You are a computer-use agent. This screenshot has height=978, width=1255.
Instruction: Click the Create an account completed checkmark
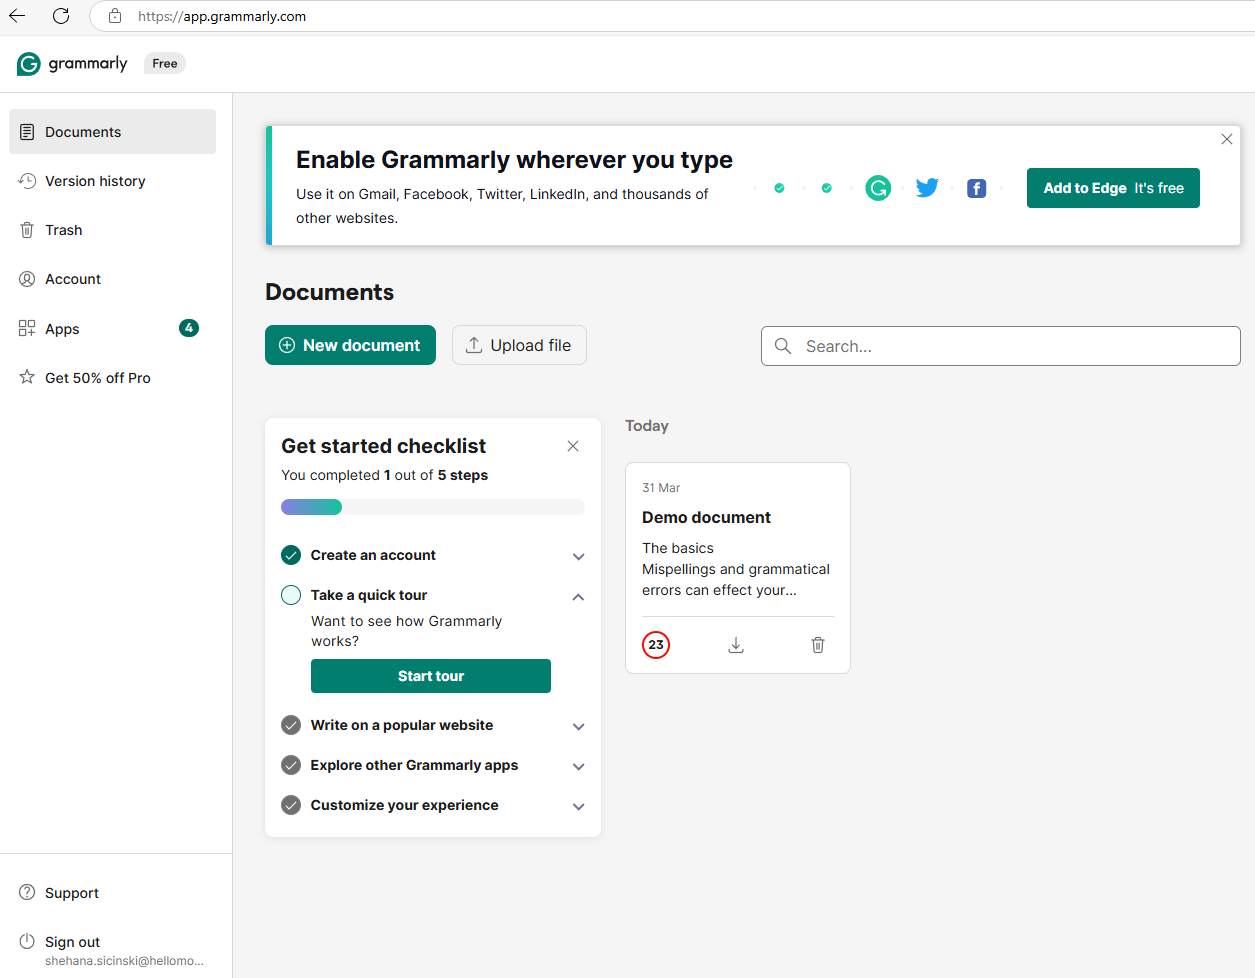point(291,555)
